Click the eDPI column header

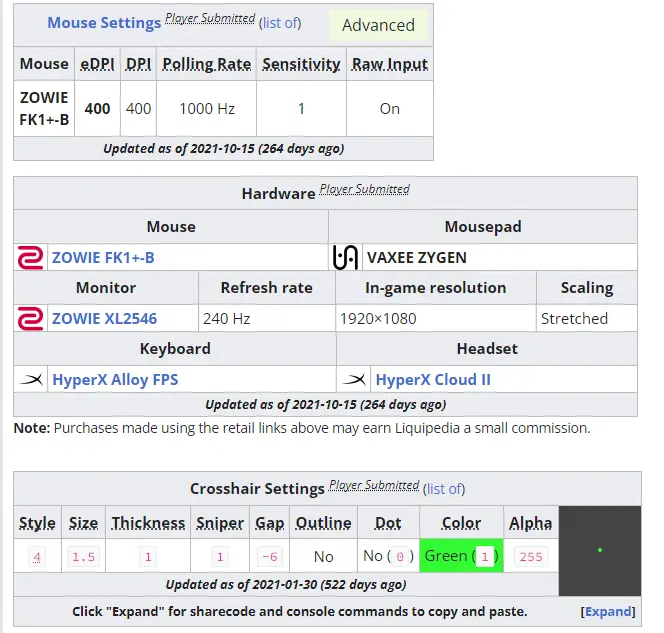(97, 64)
